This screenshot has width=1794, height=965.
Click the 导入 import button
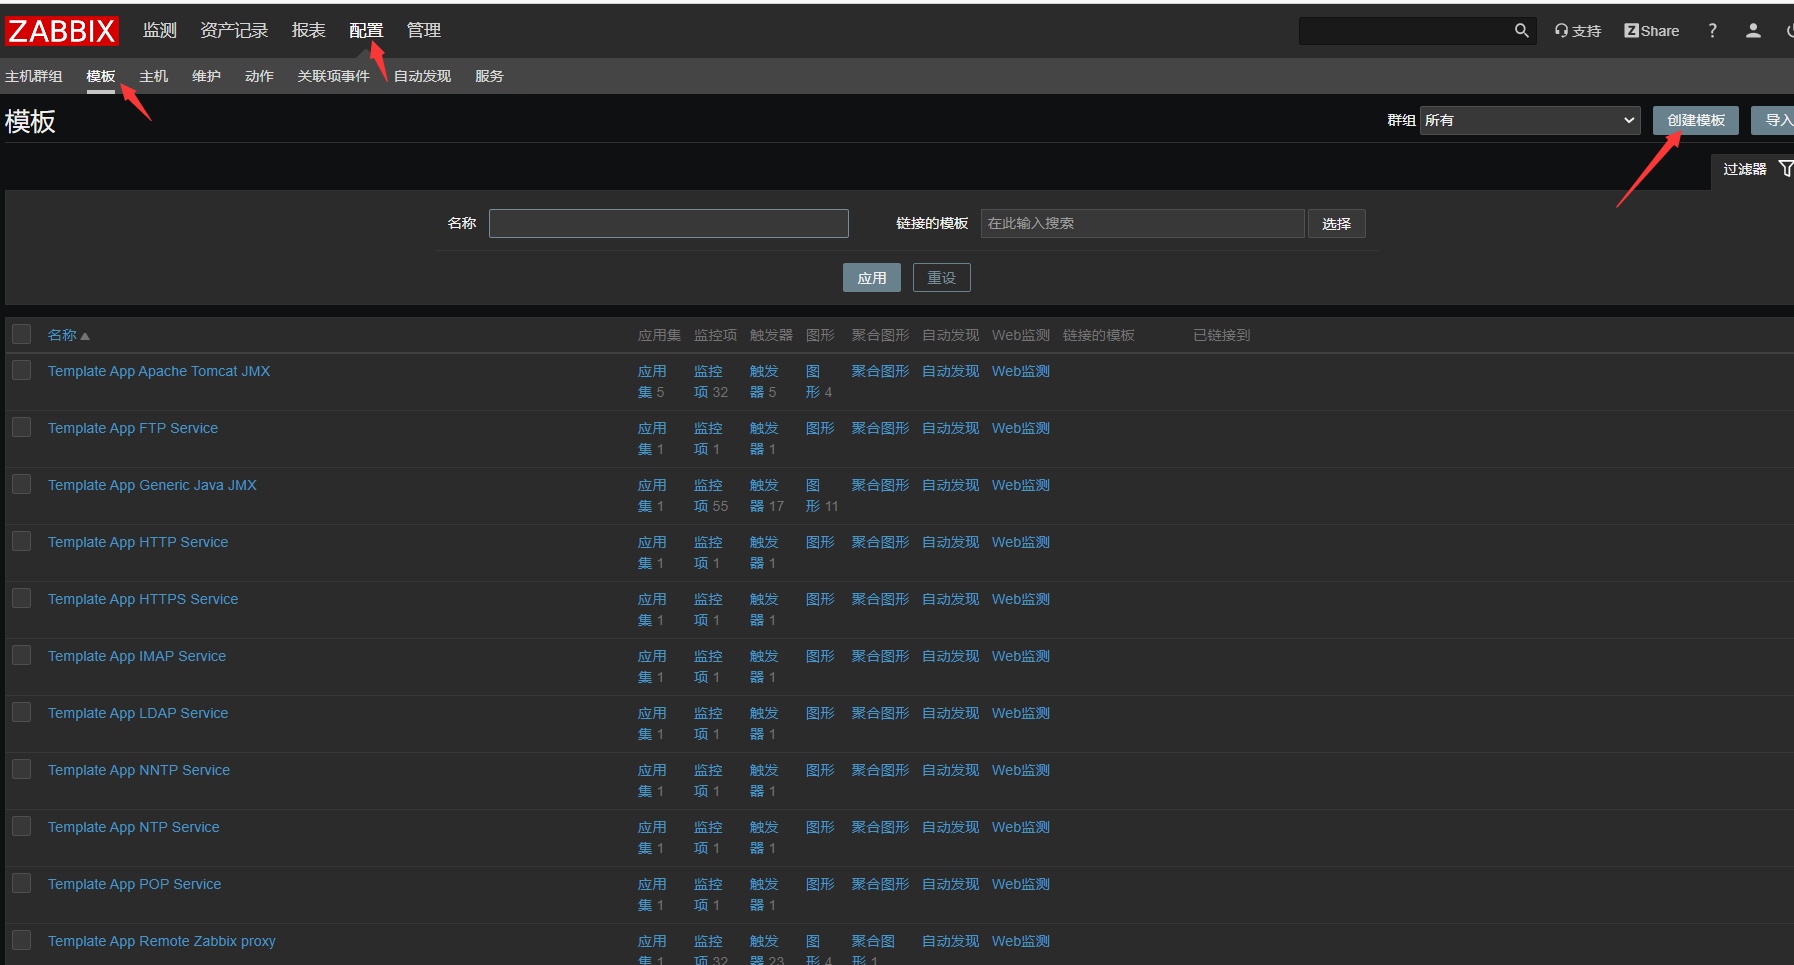(1775, 120)
